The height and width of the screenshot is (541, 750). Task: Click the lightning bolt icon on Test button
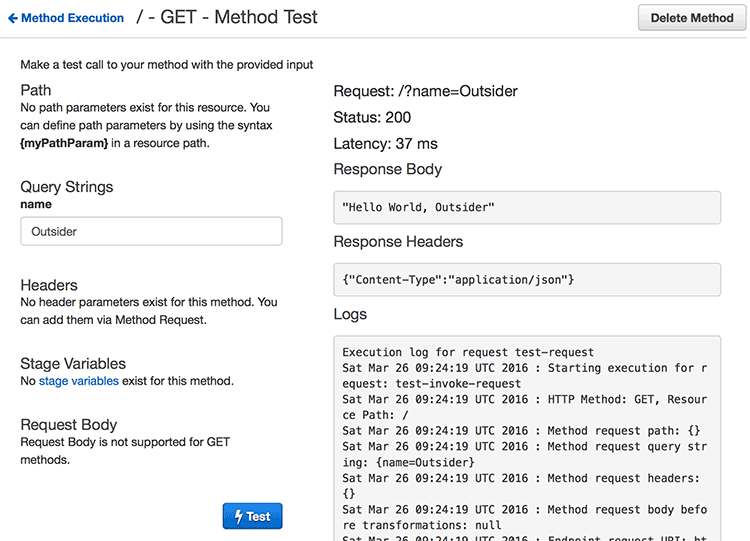239,517
